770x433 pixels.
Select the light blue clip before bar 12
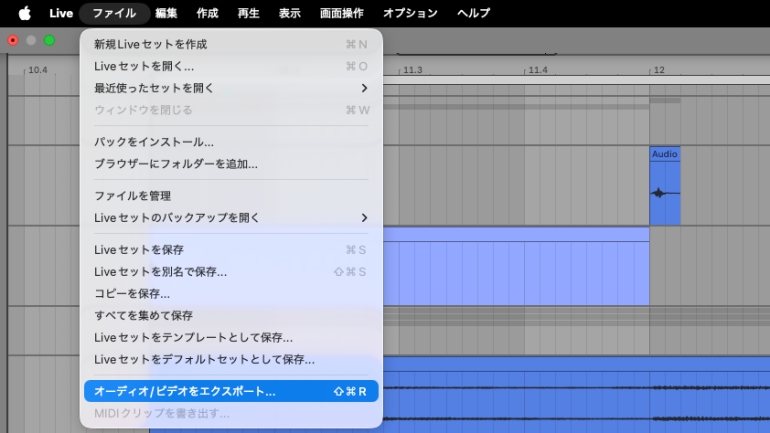(x=516, y=266)
